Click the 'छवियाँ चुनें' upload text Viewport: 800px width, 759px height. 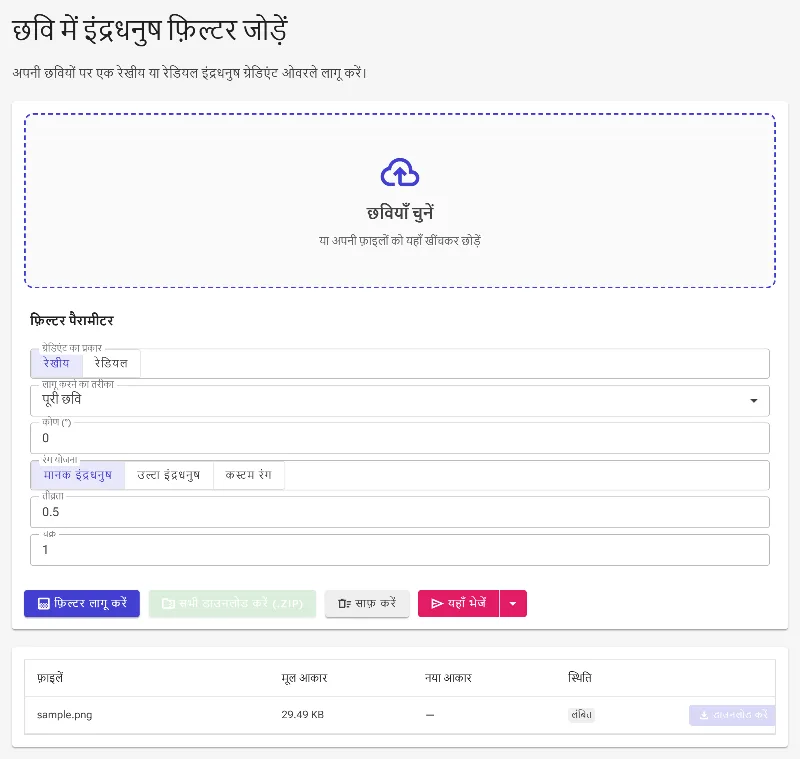coord(399,213)
